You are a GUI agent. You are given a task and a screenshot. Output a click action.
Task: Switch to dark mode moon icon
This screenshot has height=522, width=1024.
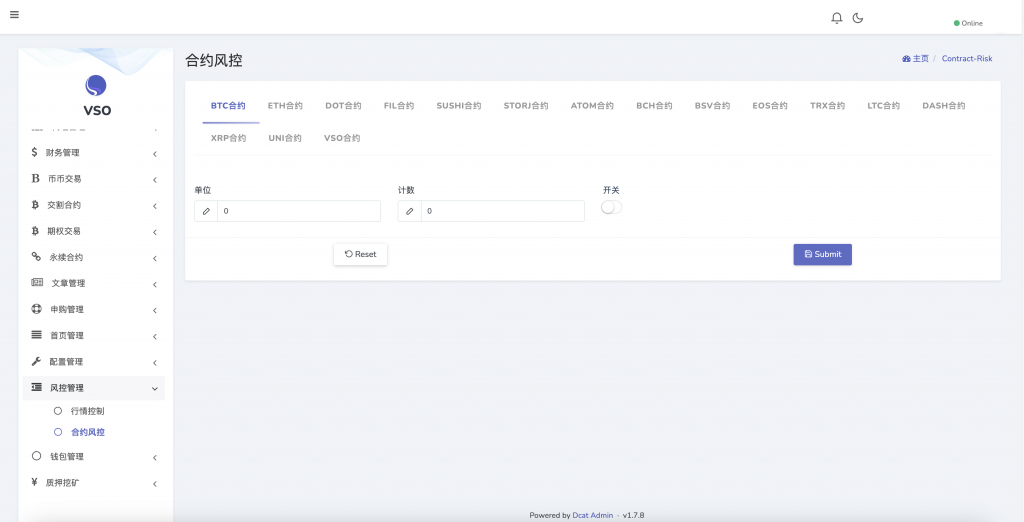pyautogui.click(x=858, y=18)
